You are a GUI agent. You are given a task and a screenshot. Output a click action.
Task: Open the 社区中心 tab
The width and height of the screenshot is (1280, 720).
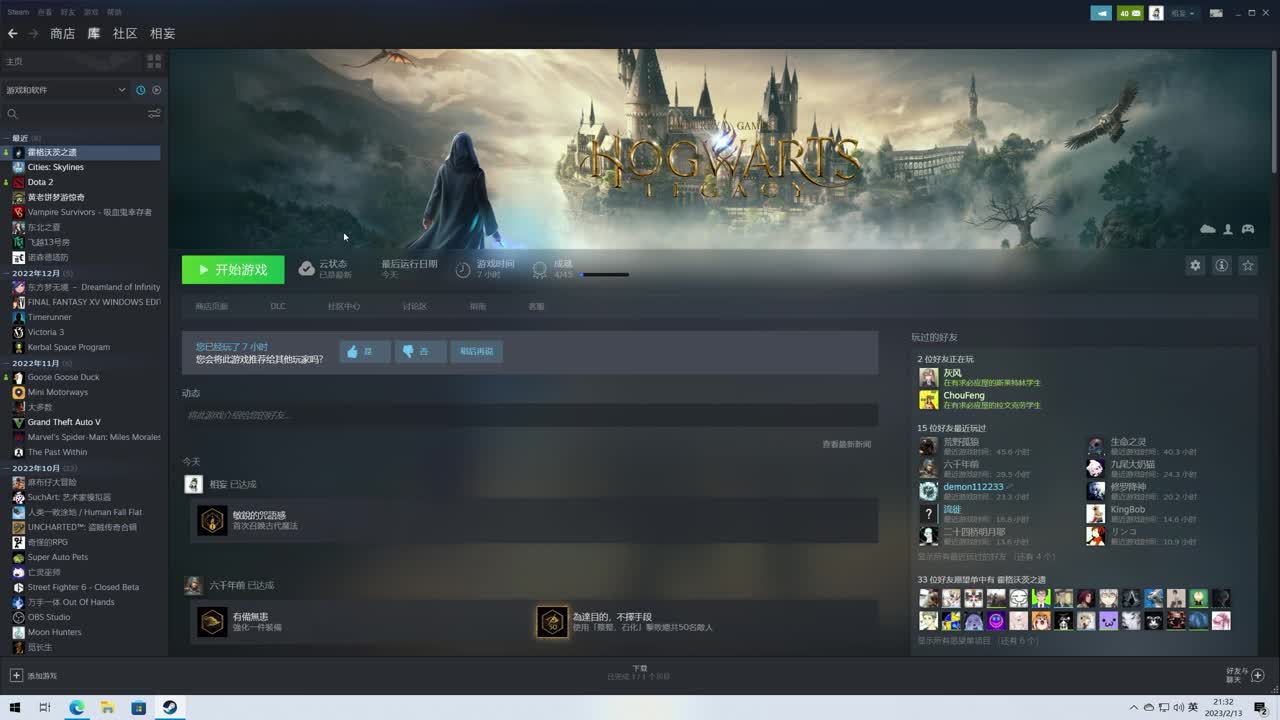coord(343,306)
